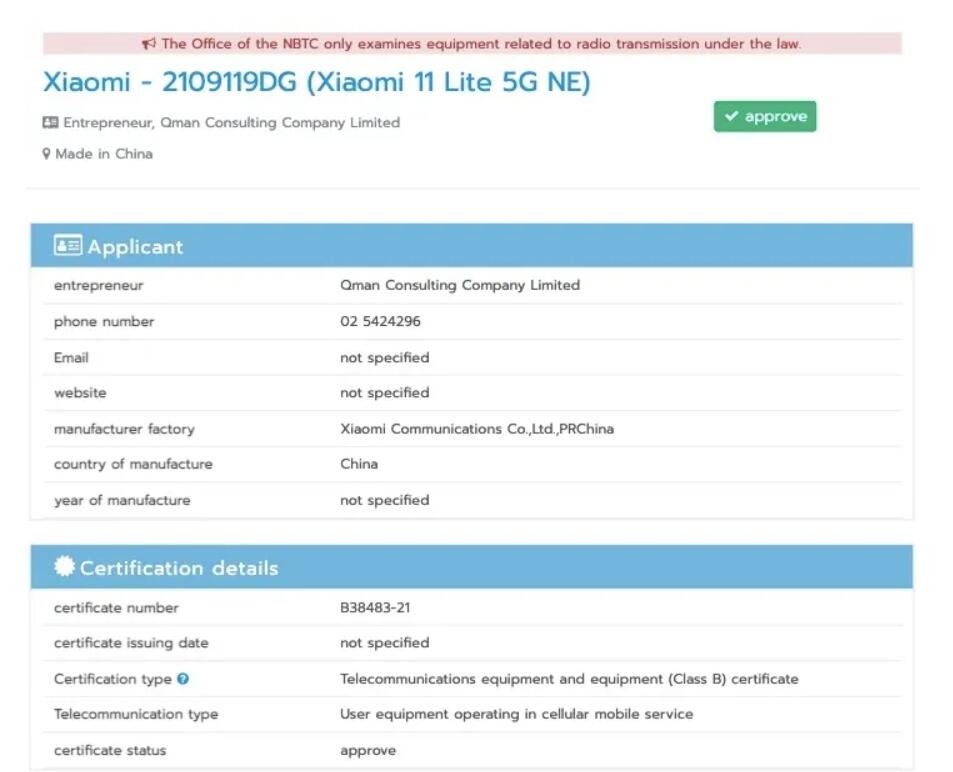Click the 'country of manufacture' label
Screen dimensions: 953x772
click(133, 464)
